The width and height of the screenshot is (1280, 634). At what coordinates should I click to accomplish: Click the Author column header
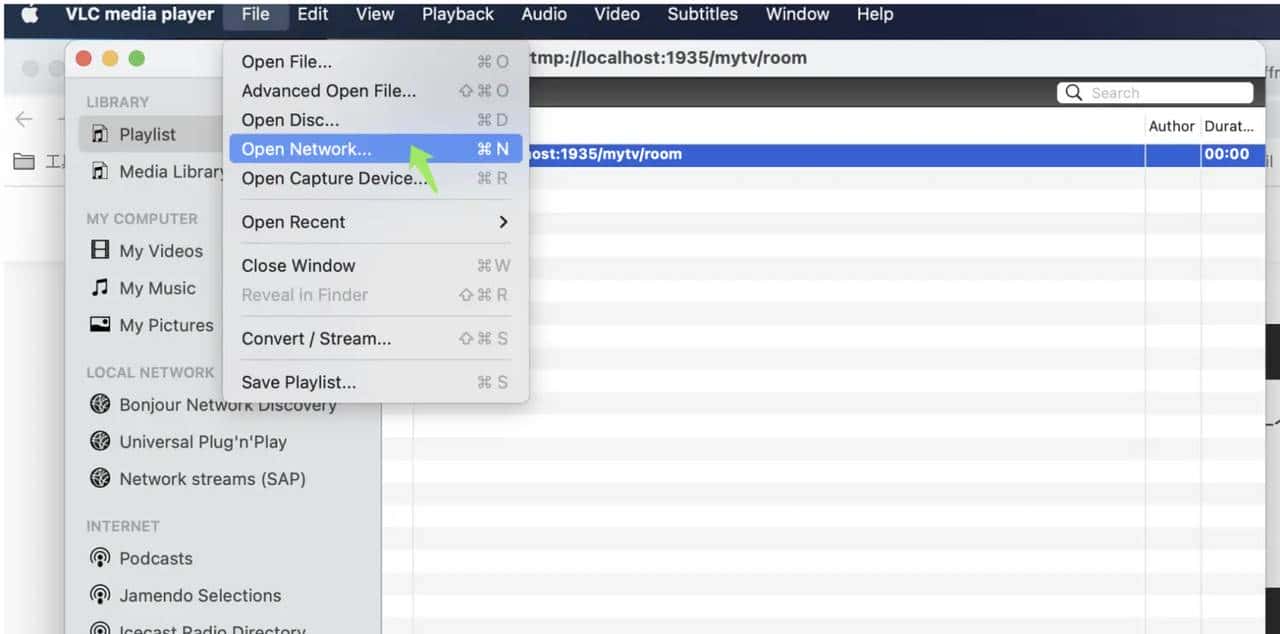pyautogui.click(x=1172, y=126)
